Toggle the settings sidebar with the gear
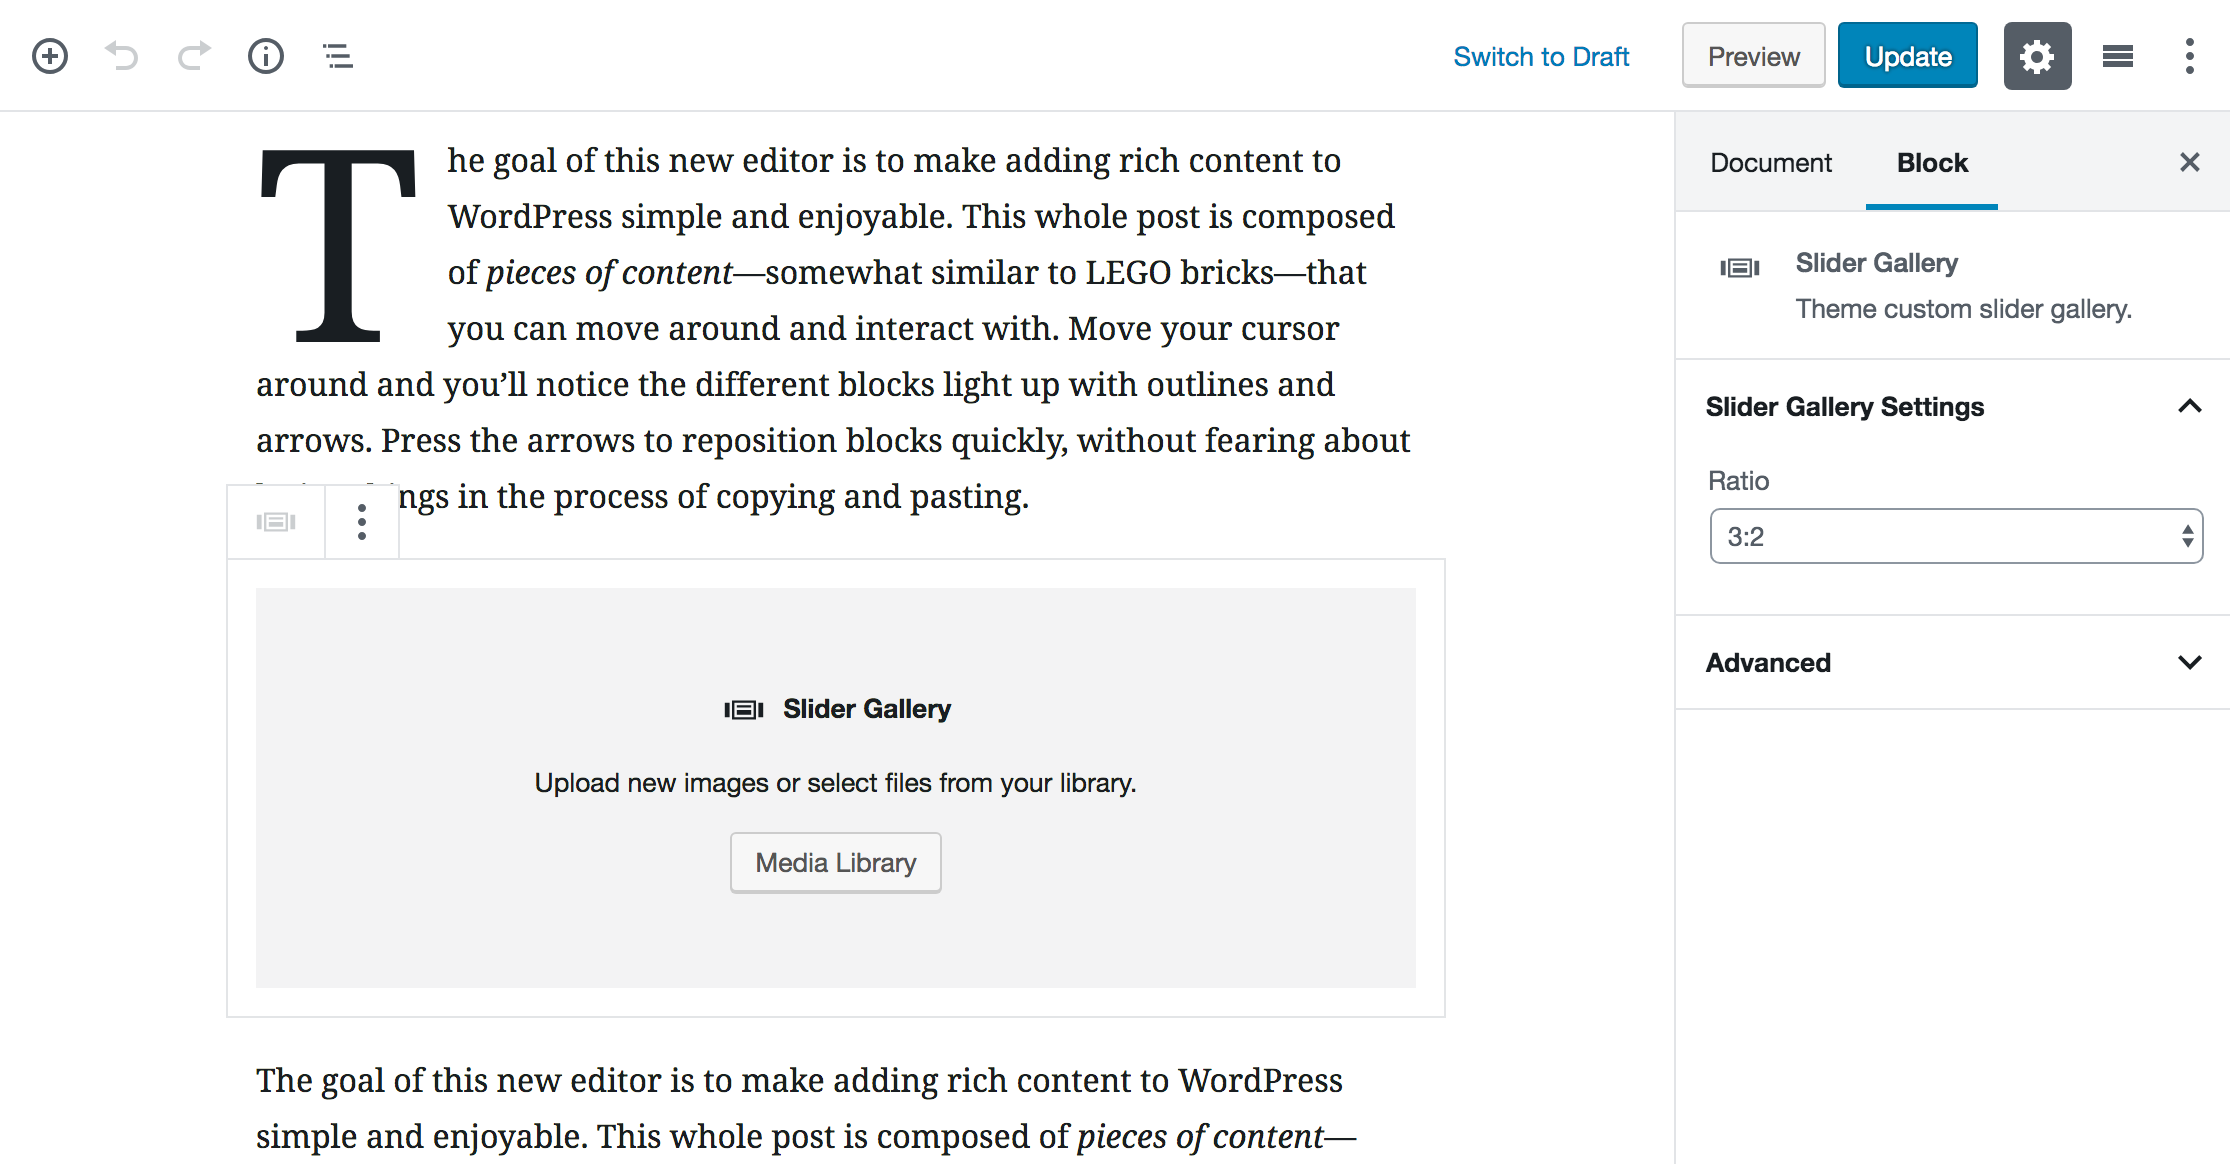 coord(2037,55)
